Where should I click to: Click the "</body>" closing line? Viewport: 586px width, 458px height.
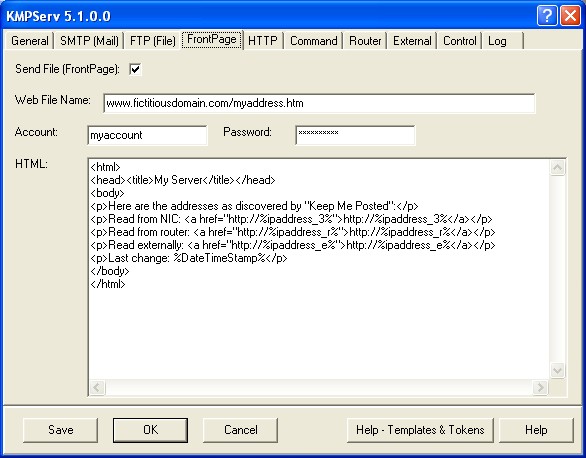click(110, 271)
